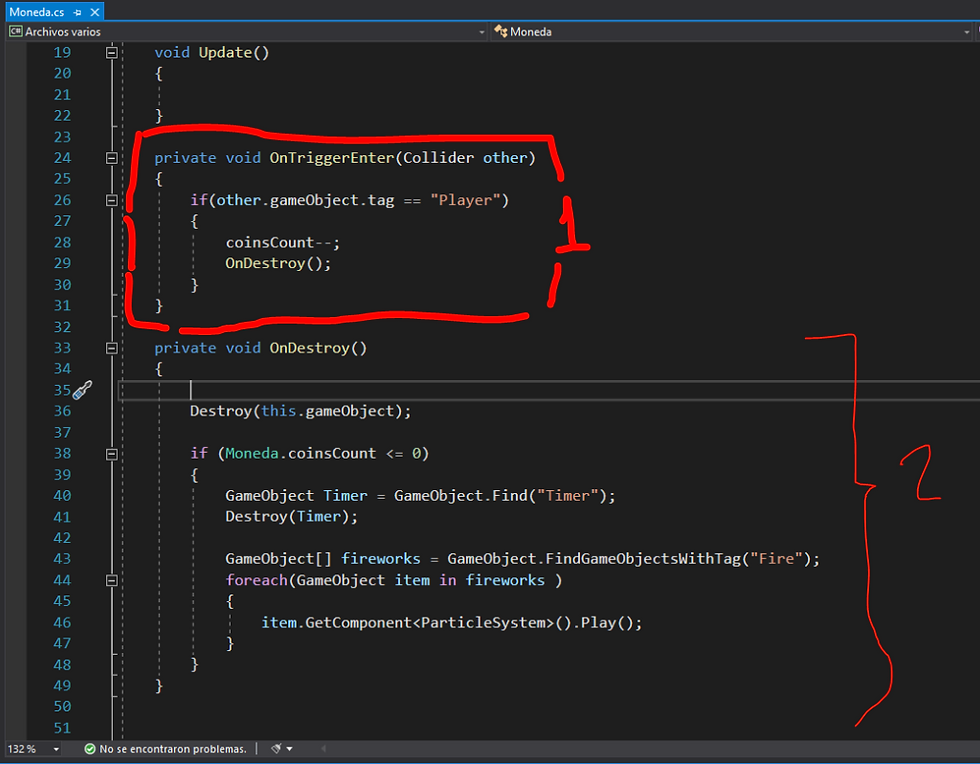
Task: Click 'Destroy(Timer);' on line 41
Action: [x=291, y=517]
